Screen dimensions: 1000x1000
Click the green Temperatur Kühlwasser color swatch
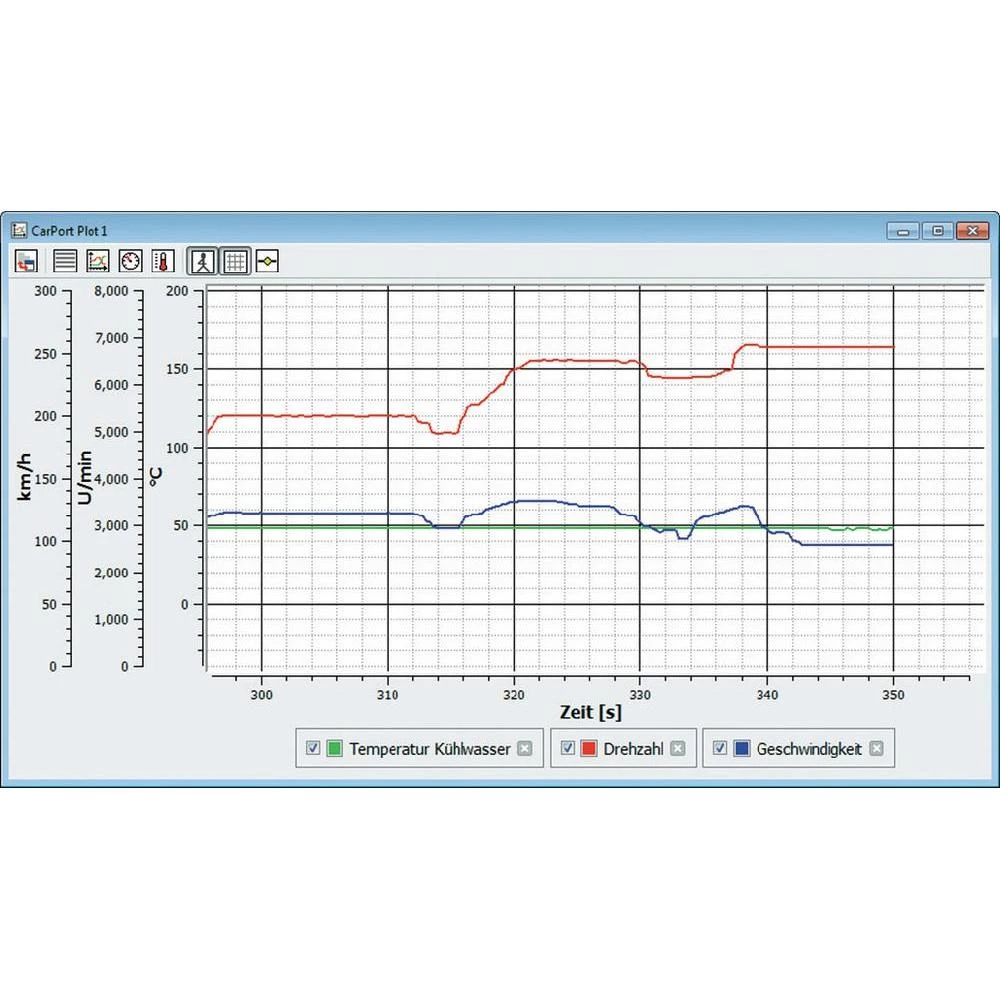(x=335, y=748)
